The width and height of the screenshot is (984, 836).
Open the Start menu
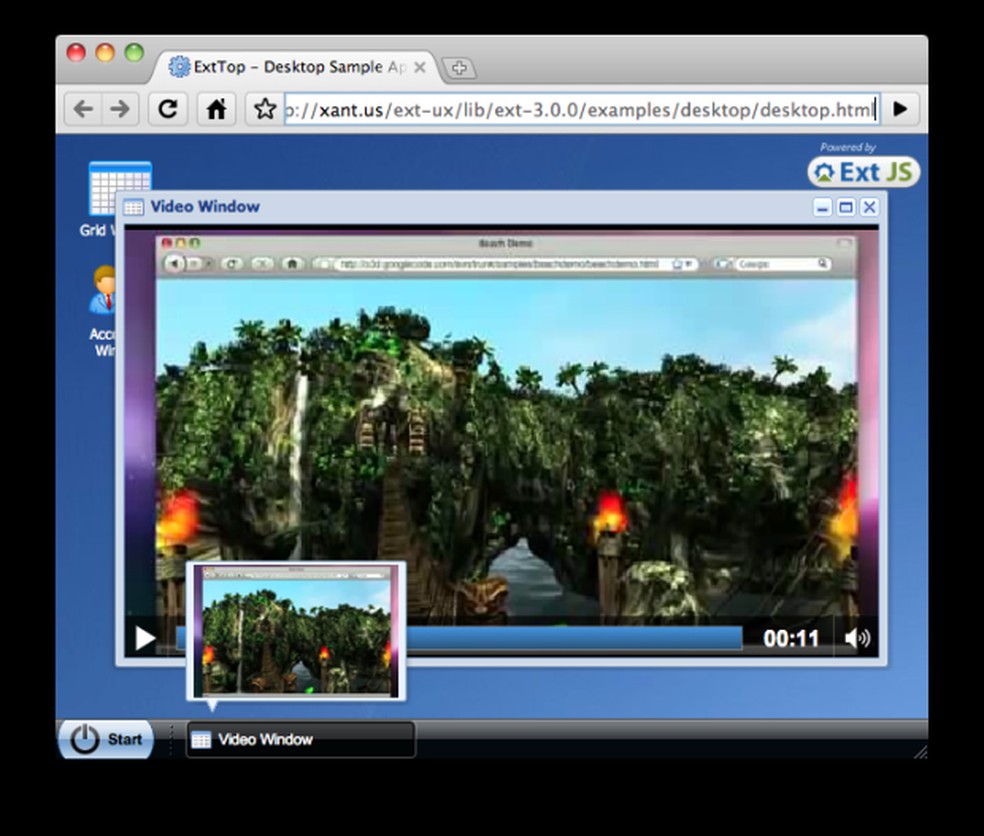[x=105, y=739]
